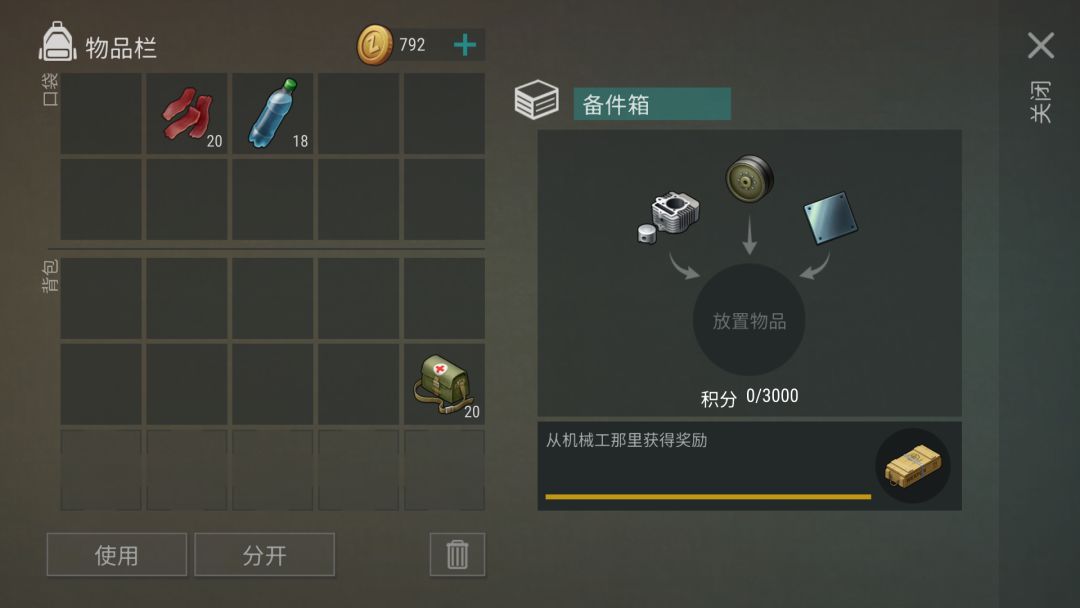Tap the metal plate part icon
The width and height of the screenshot is (1080, 608).
[831, 218]
